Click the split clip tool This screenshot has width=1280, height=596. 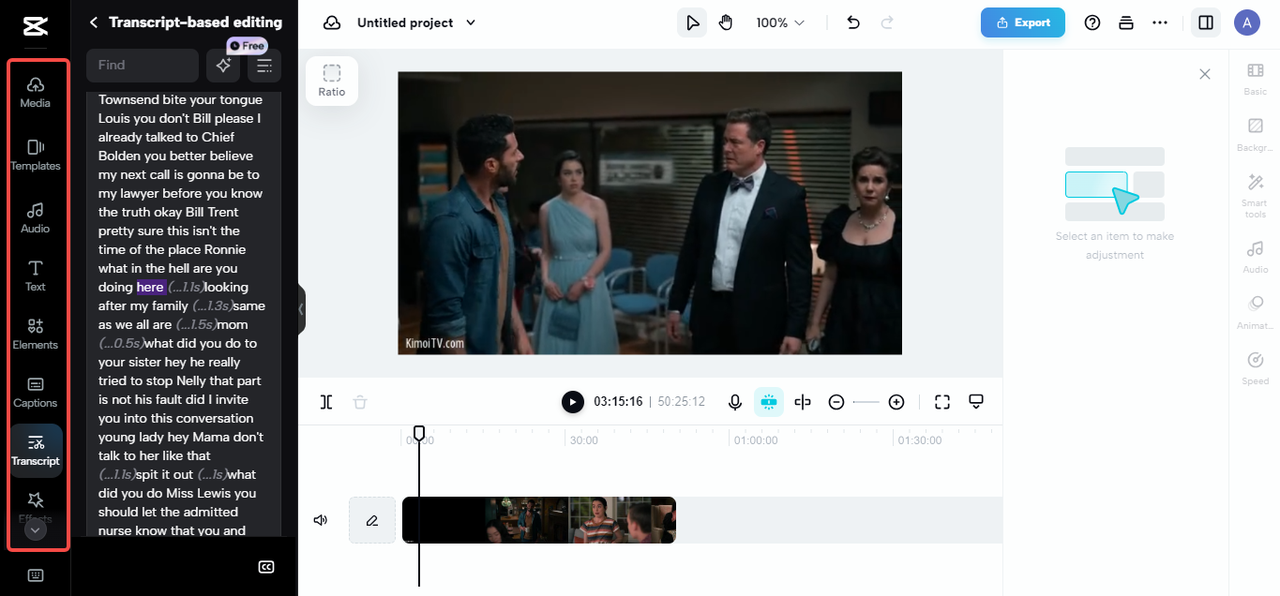pyautogui.click(x=326, y=402)
